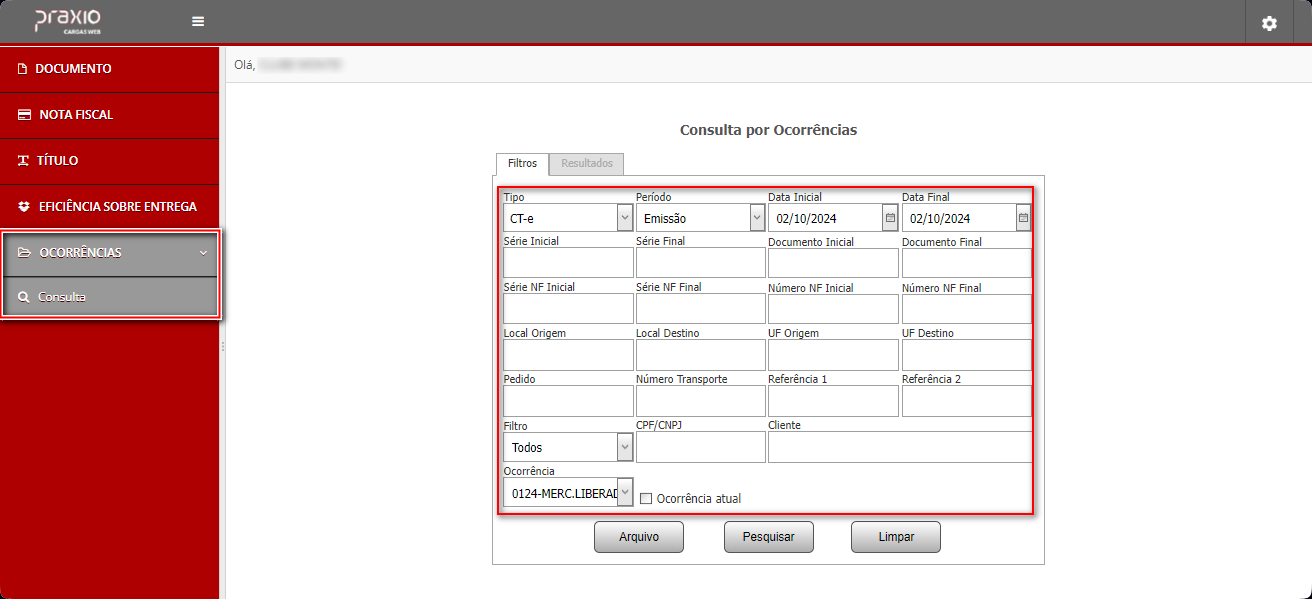Click the Documento file icon
1312x599 pixels.
[22, 69]
